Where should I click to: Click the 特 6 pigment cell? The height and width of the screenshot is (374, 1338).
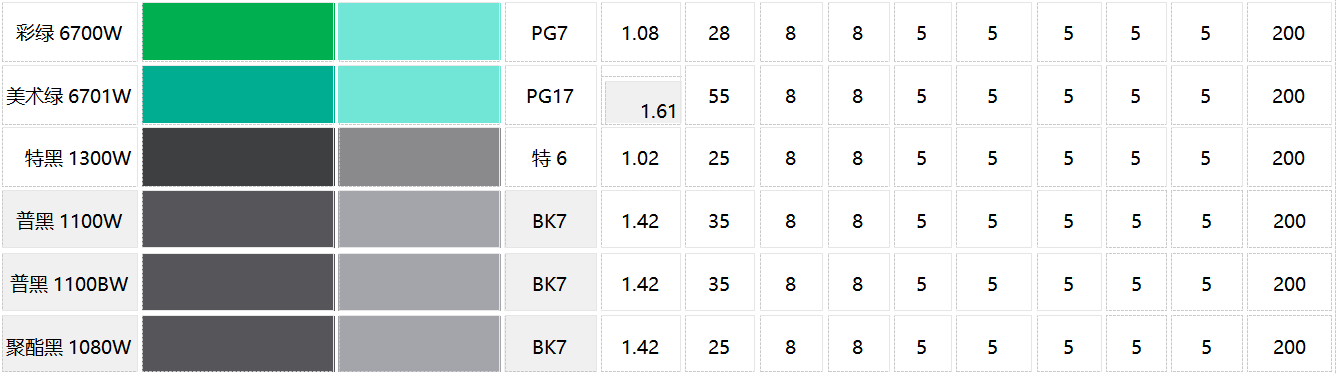(x=550, y=157)
